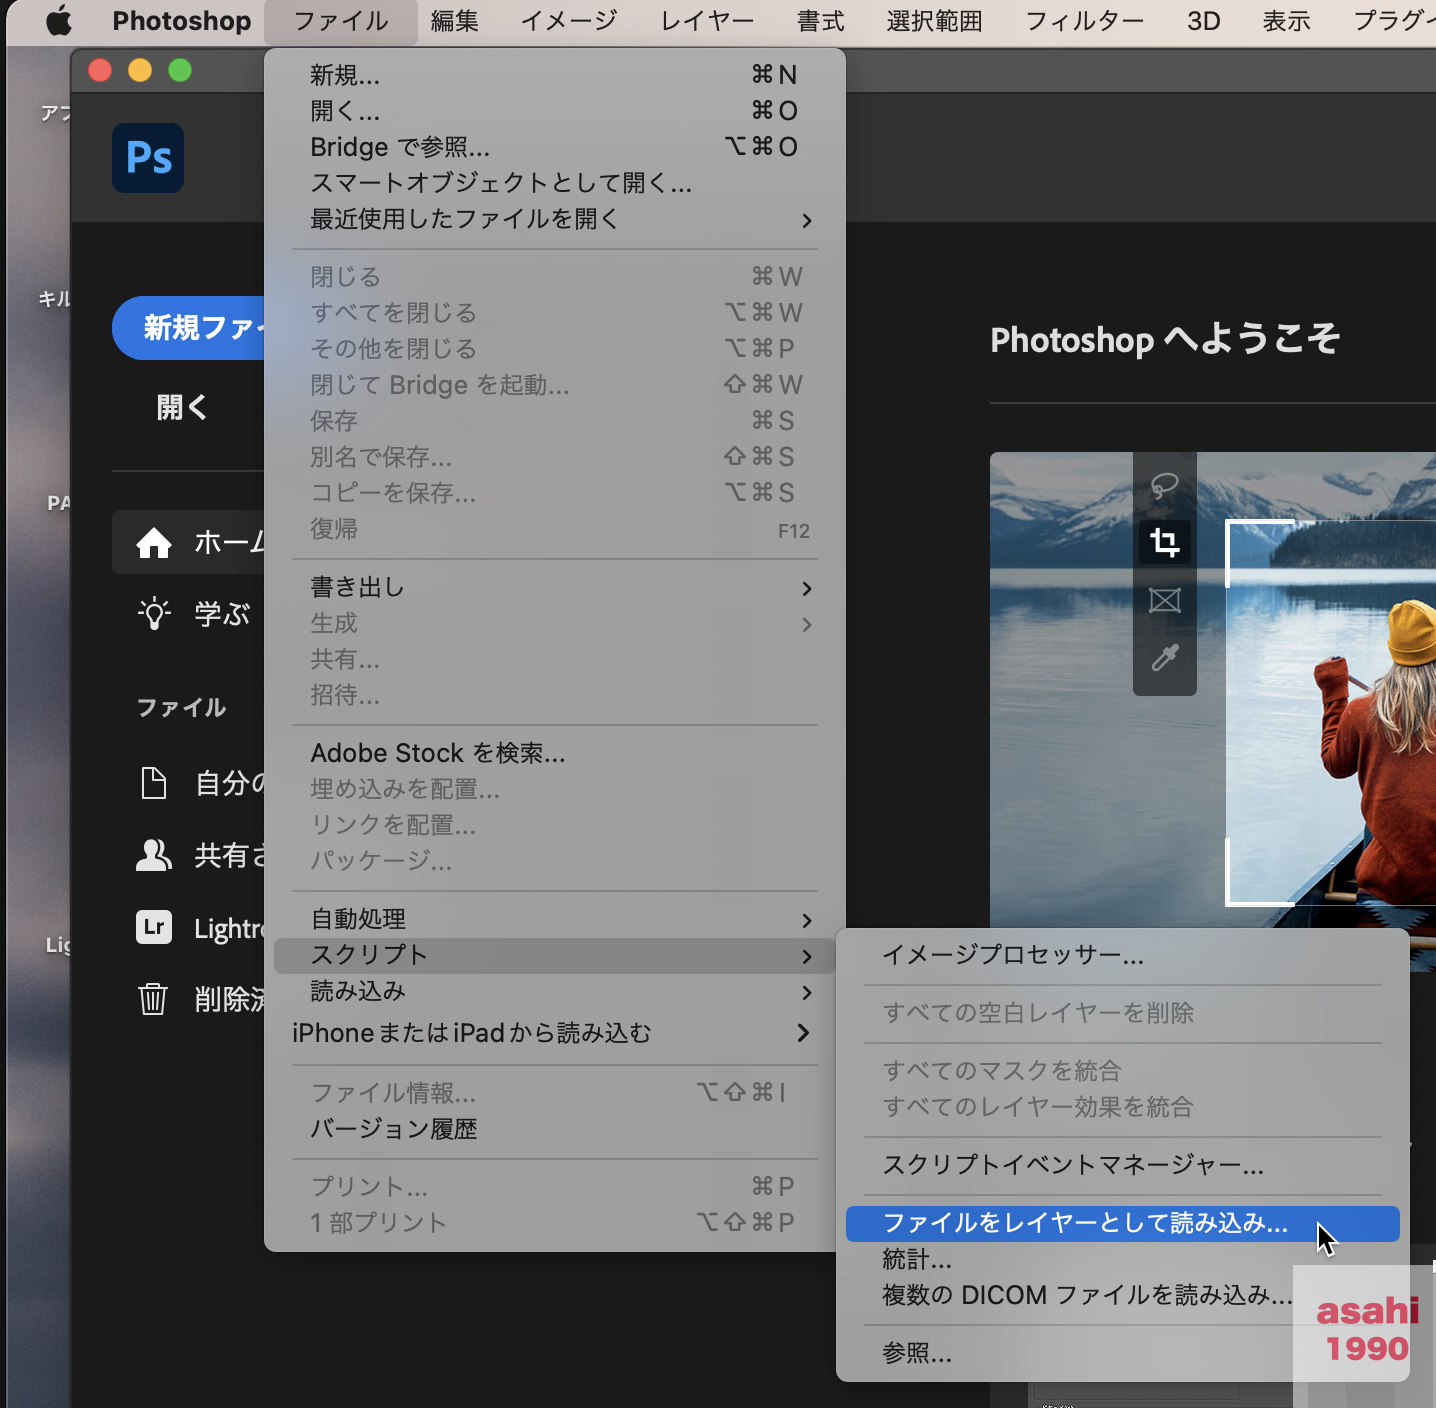1436x1408 pixels.
Task: Choose スマートオブジェクトとして開く...
Action: [x=555, y=183]
